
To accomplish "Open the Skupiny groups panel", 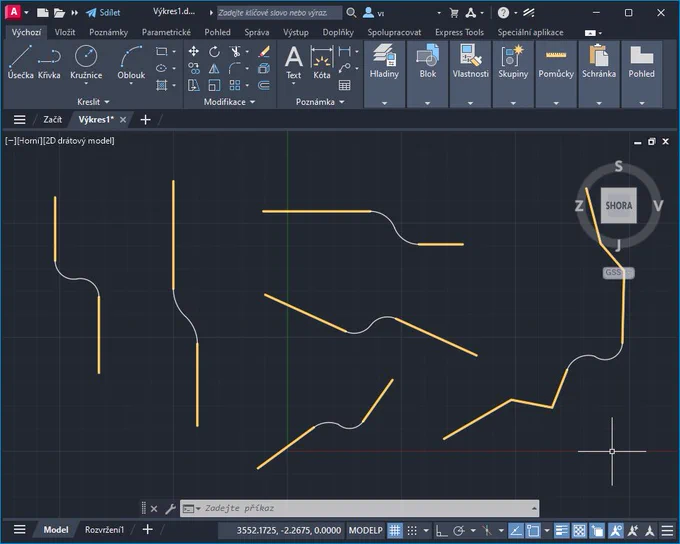I will tap(513, 74).
